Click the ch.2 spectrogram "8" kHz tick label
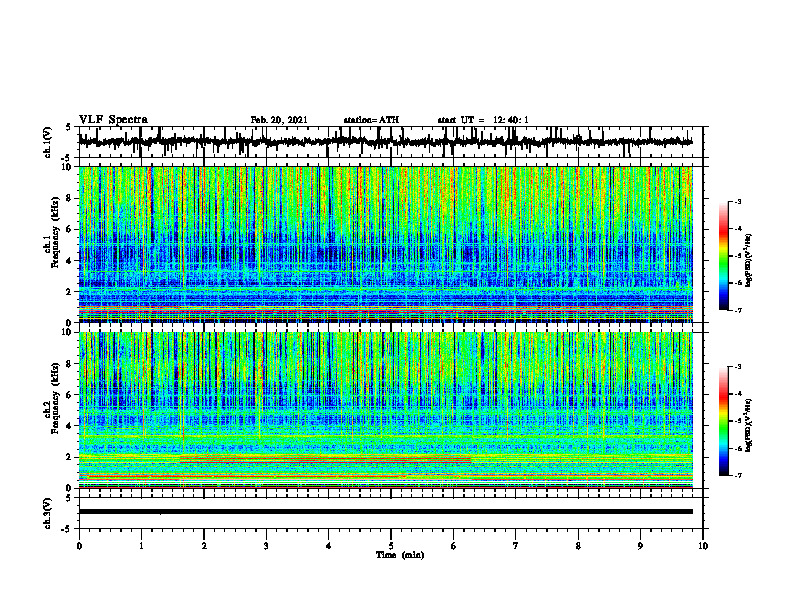 tap(70, 364)
